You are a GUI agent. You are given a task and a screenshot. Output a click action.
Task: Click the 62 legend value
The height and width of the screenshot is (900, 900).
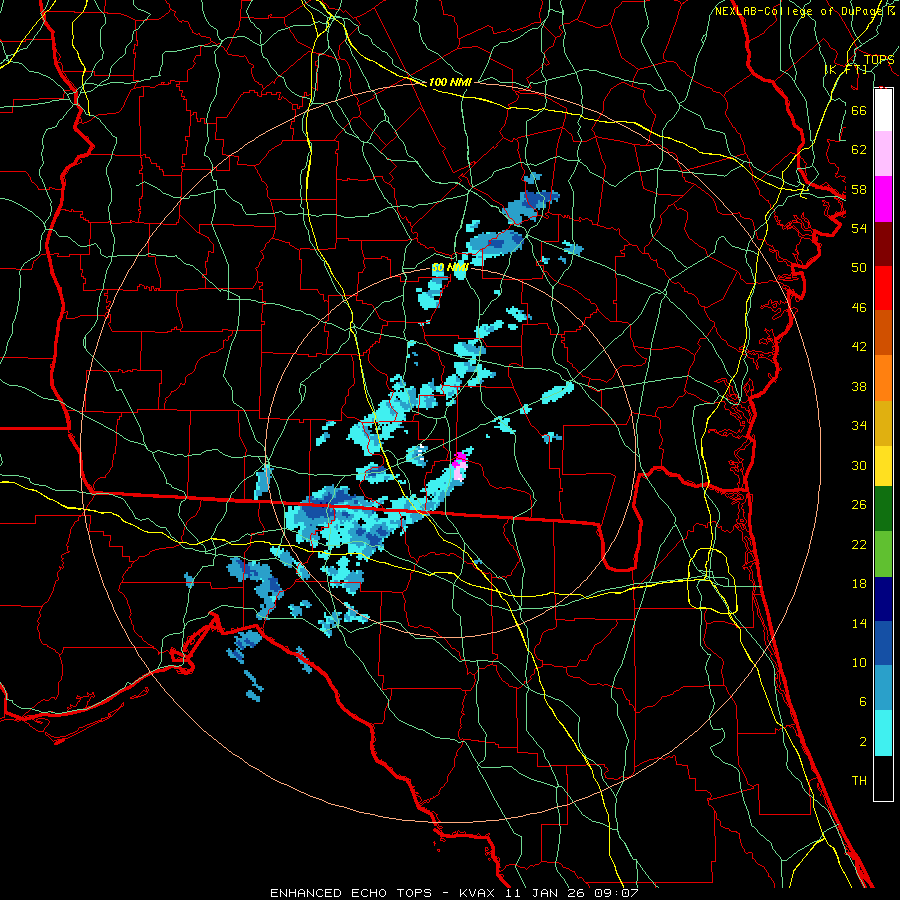click(x=859, y=150)
